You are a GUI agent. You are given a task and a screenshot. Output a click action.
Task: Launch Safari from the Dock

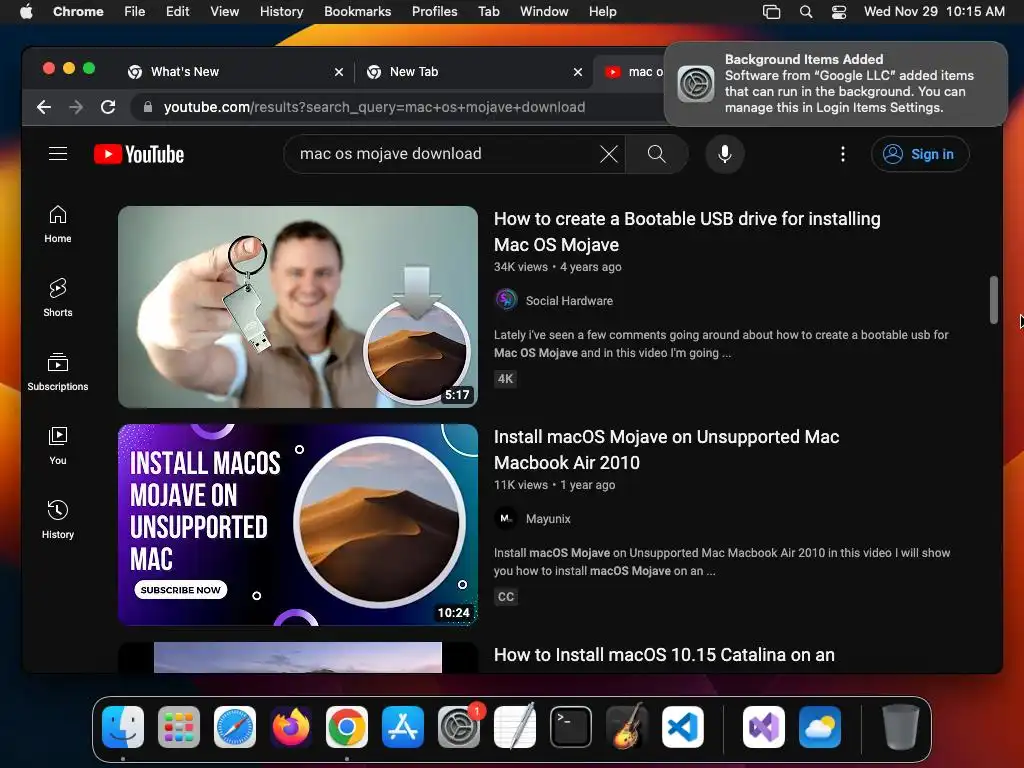tap(235, 727)
